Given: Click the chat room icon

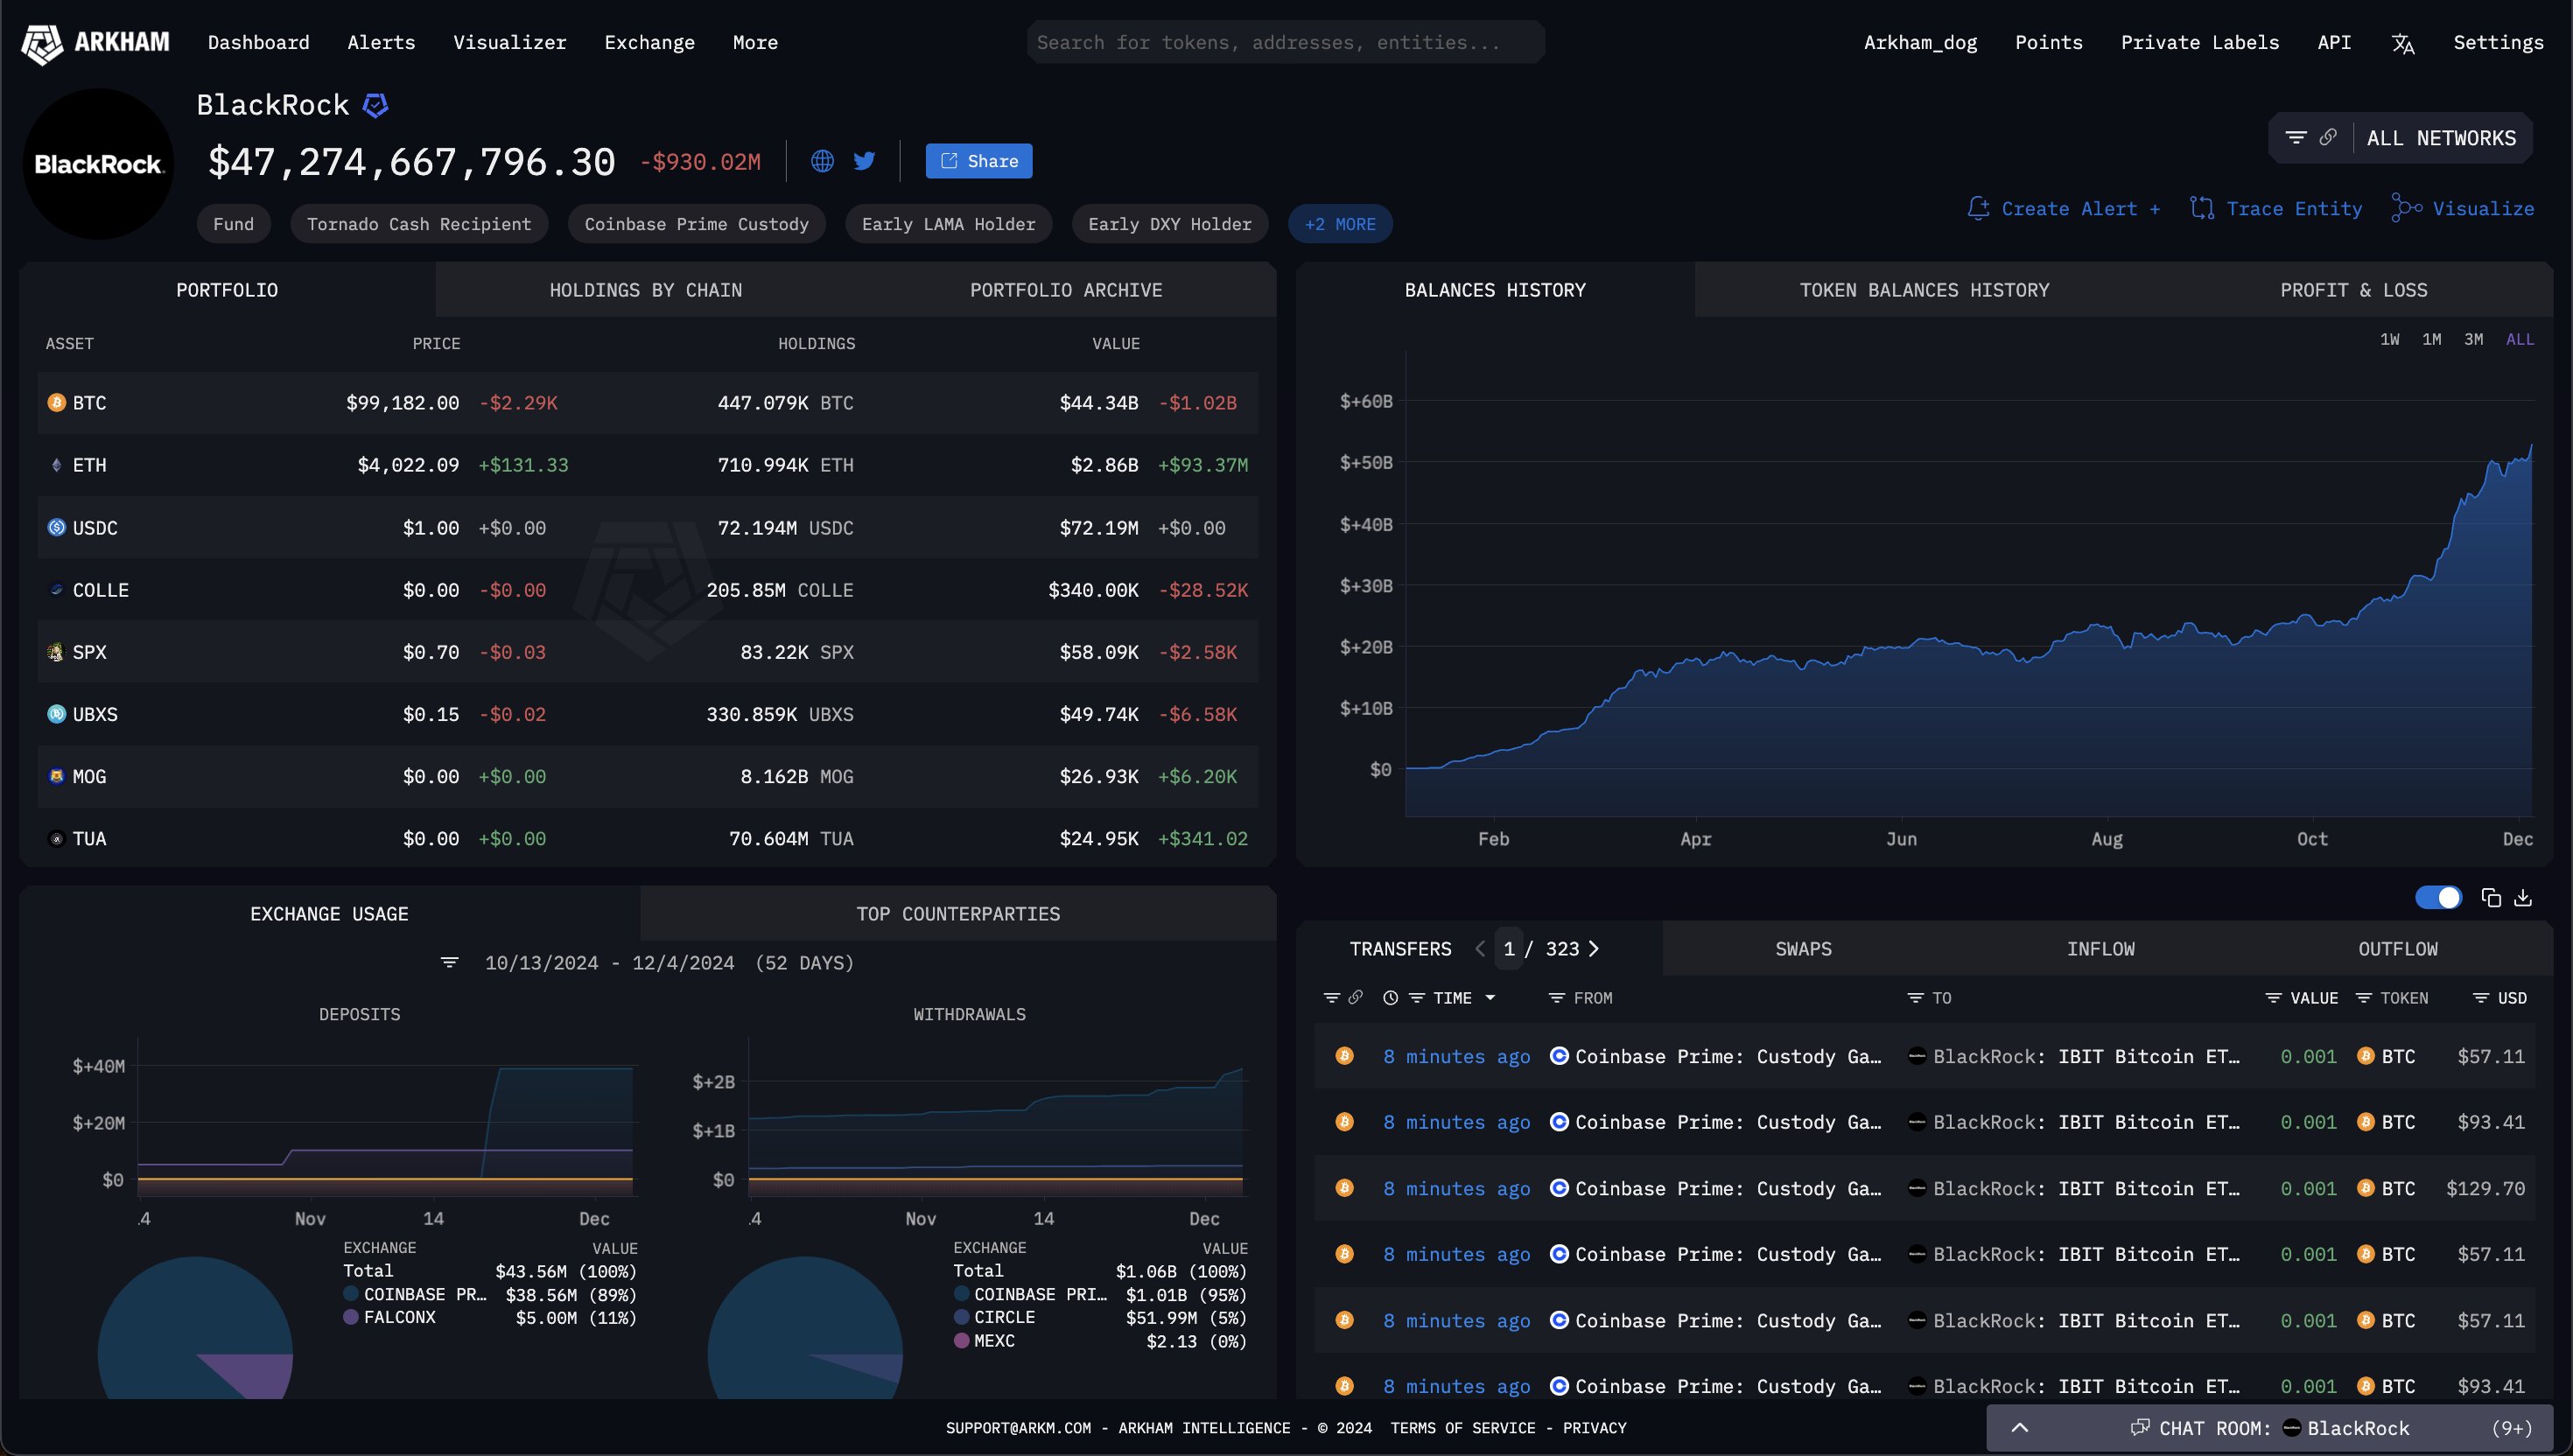Looking at the screenshot, I should pos(2140,1428).
